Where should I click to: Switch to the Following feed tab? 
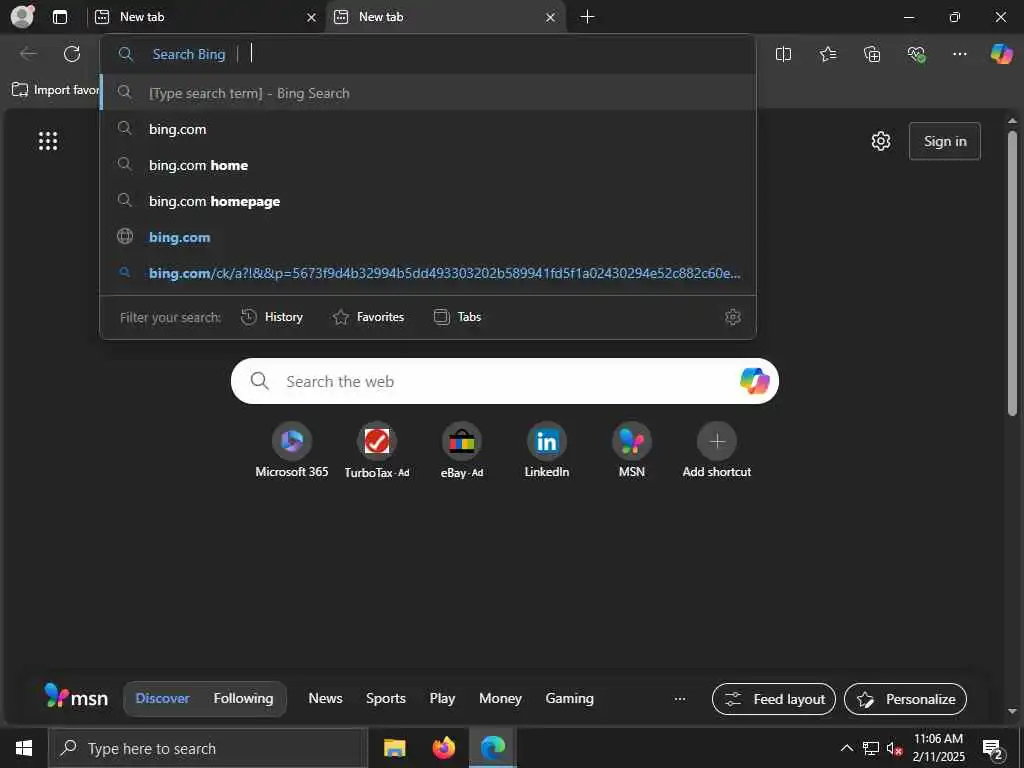click(243, 698)
